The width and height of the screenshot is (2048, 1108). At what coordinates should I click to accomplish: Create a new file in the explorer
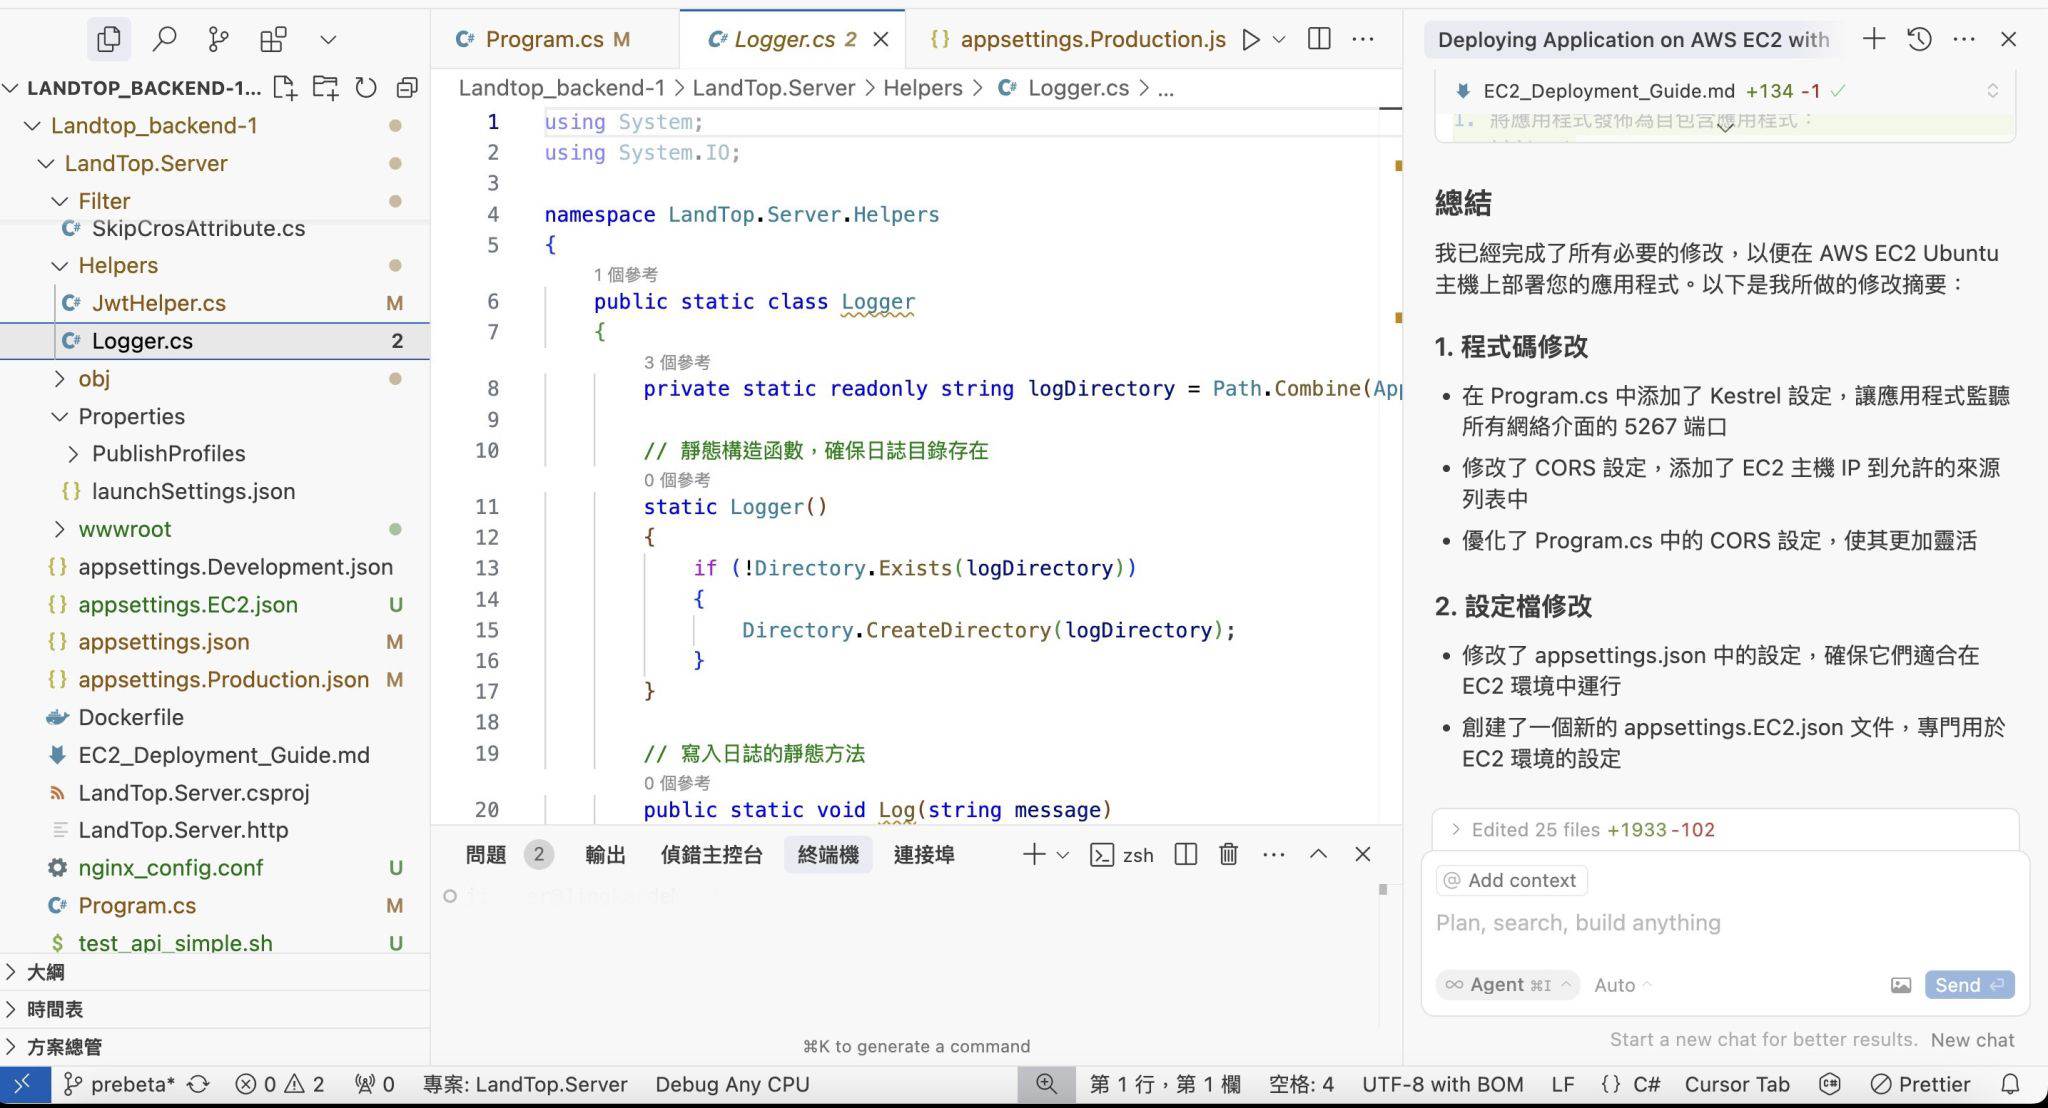(x=284, y=88)
